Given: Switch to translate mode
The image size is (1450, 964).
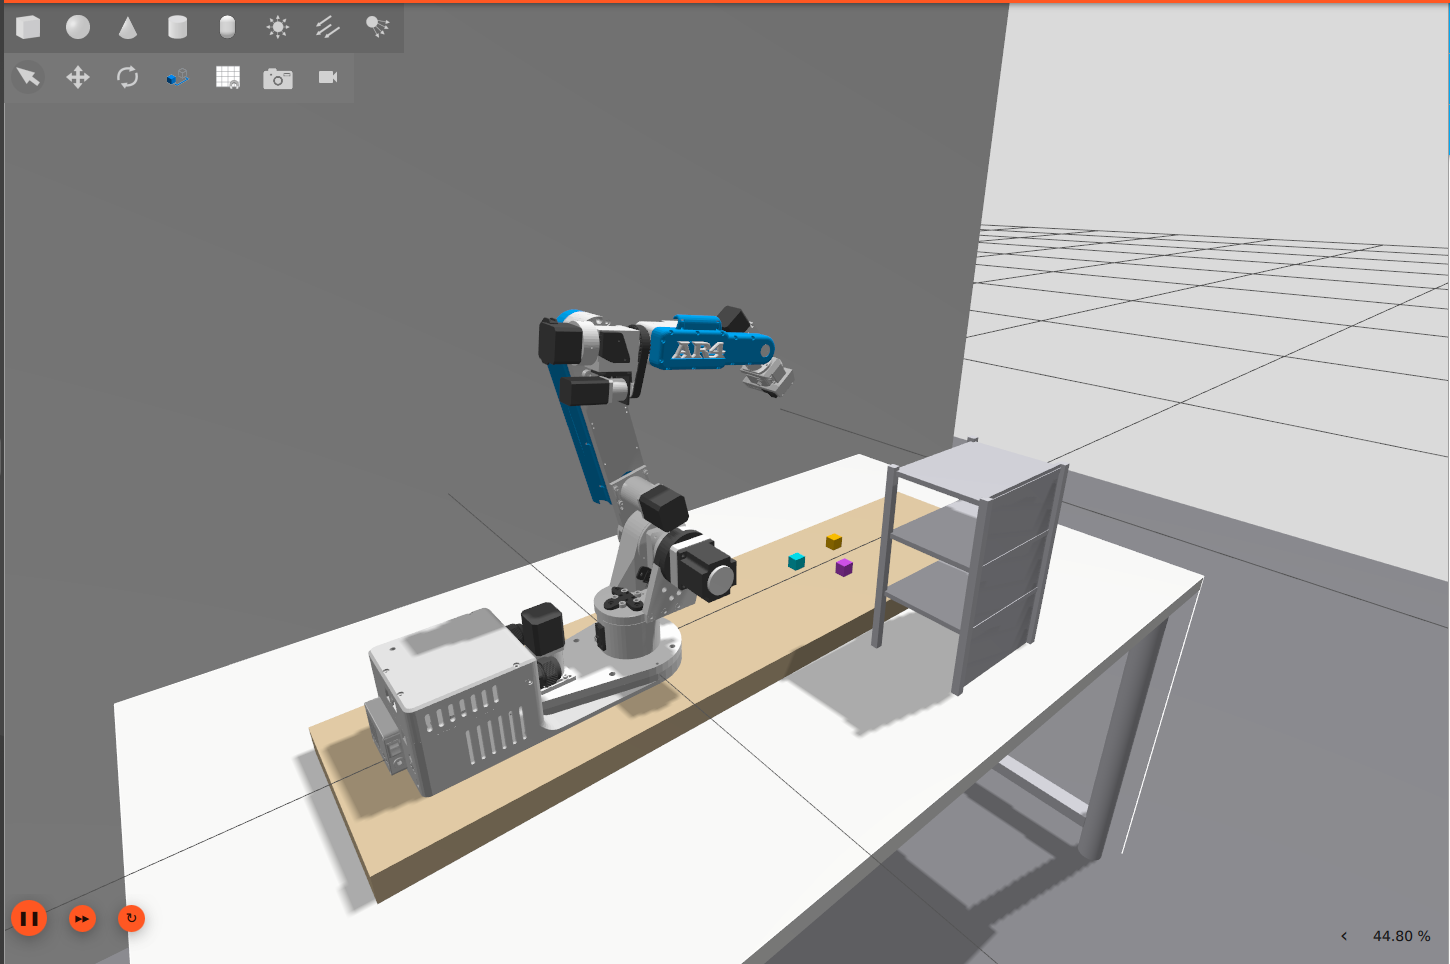Looking at the screenshot, I should click(x=78, y=77).
